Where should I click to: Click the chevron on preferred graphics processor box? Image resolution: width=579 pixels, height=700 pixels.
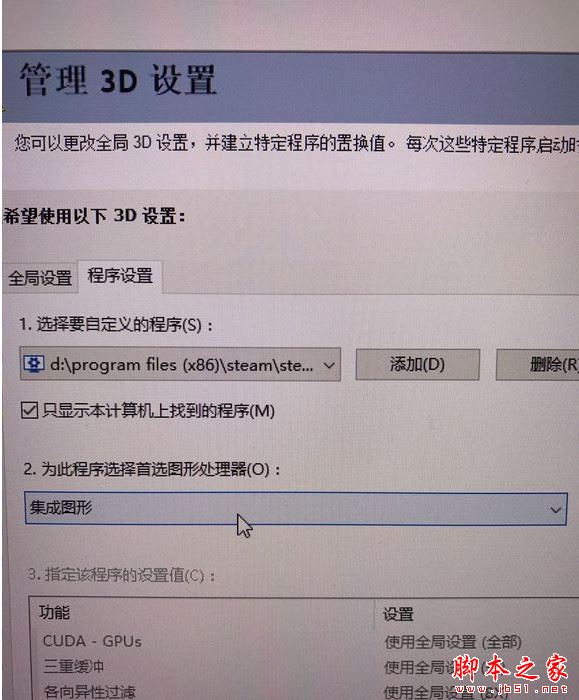pos(555,510)
